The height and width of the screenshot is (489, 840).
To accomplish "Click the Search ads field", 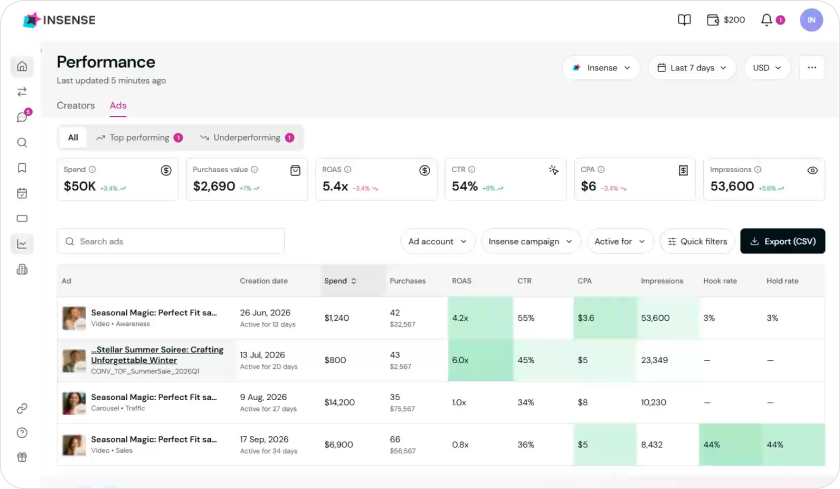I will [171, 242].
